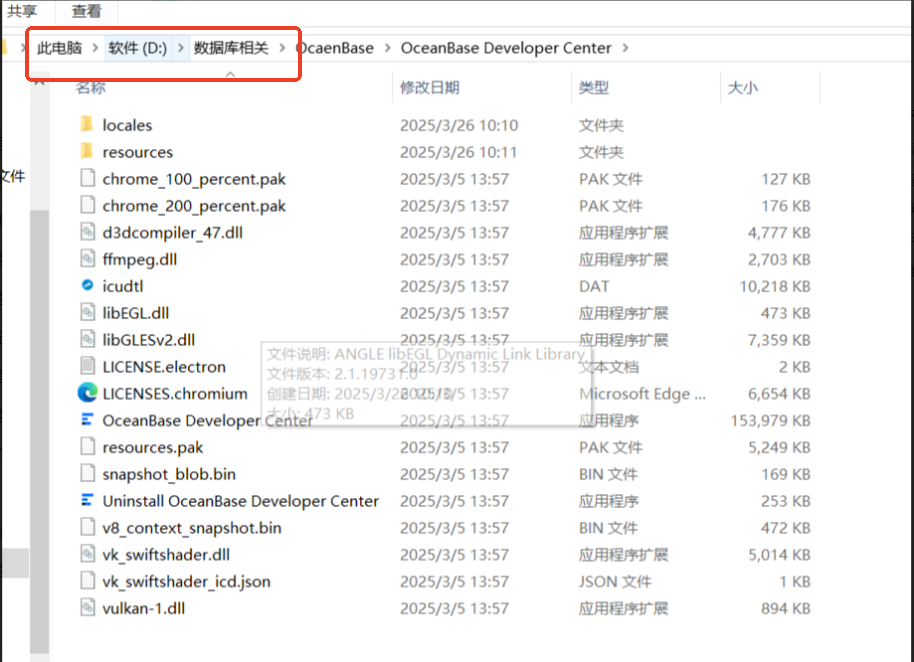The width and height of the screenshot is (914, 662).
Task: Select the file name resources.pak
Action: pos(153,447)
